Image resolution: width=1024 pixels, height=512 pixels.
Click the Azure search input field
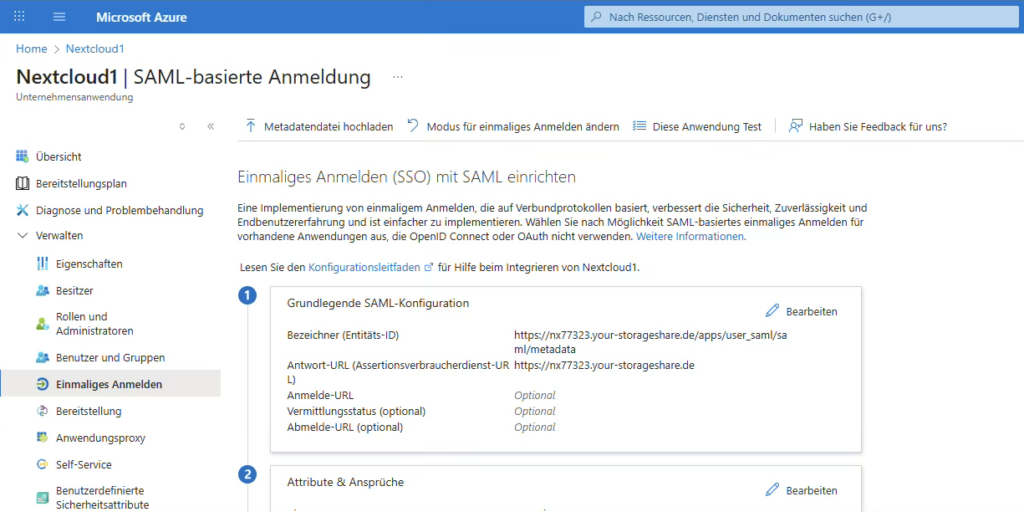[x=800, y=17]
